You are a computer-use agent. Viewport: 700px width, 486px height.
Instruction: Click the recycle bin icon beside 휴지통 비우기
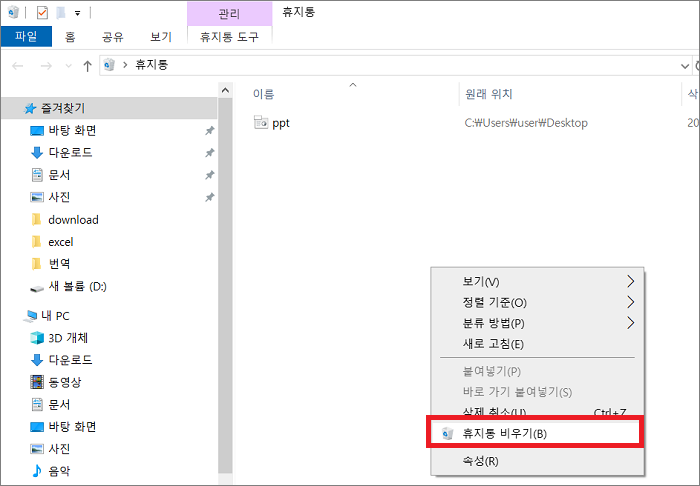(447, 433)
